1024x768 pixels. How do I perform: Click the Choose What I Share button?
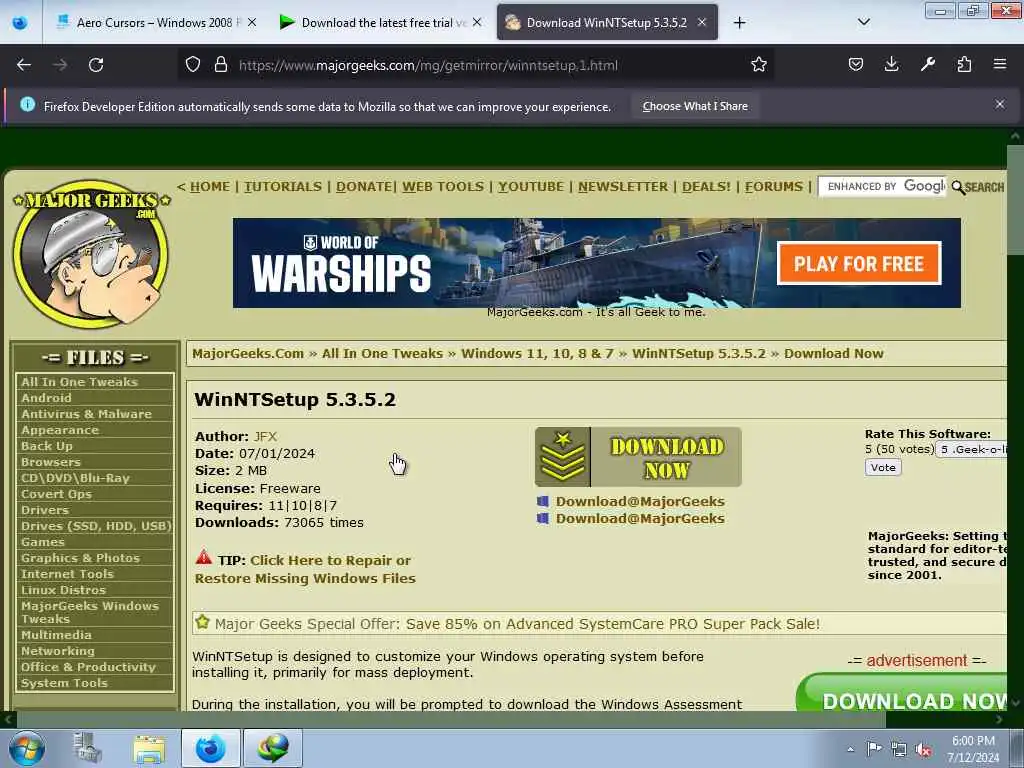coord(695,106)
